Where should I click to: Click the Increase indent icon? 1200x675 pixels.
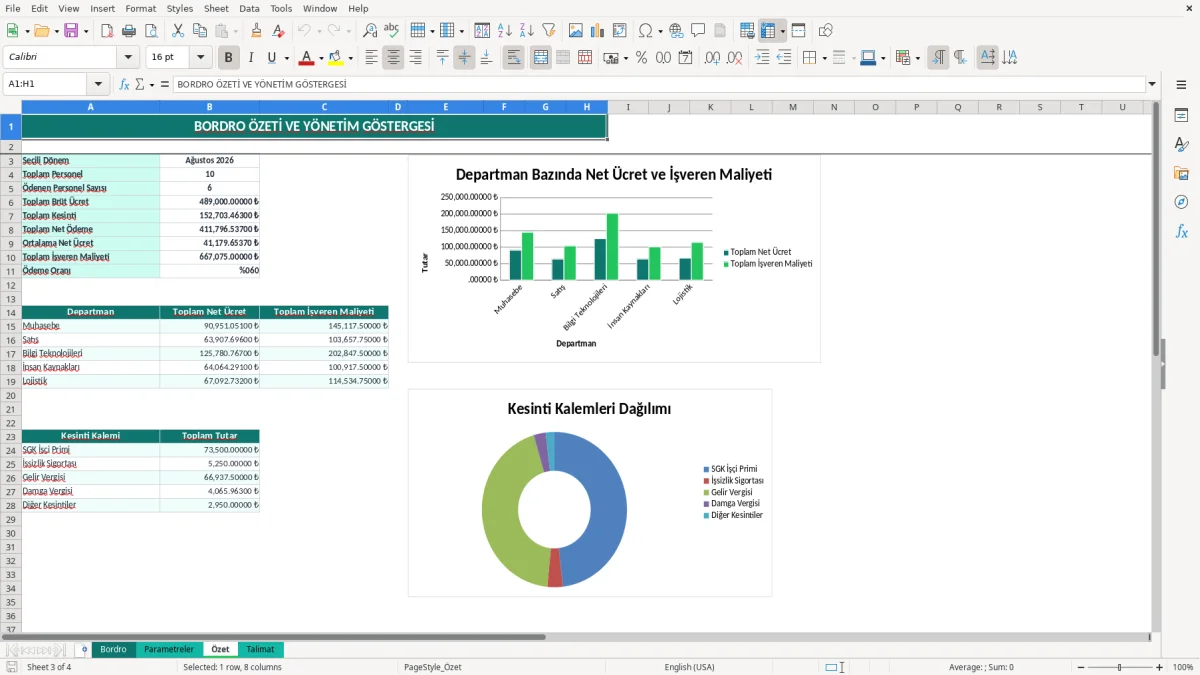point(761,58)
